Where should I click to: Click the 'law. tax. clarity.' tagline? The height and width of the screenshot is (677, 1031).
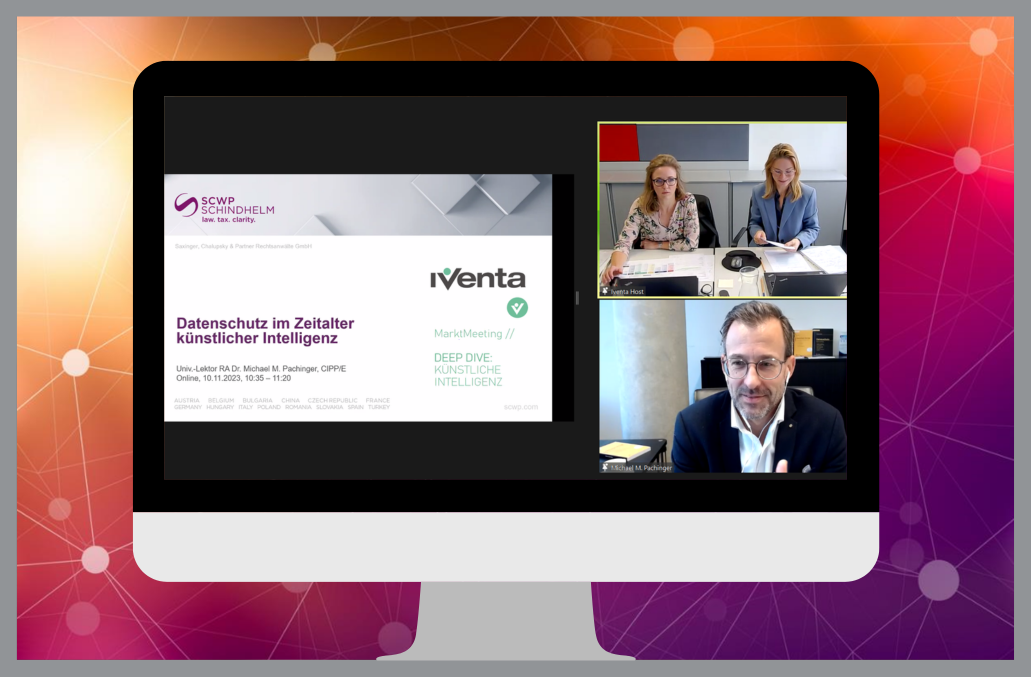[x=228, y=220]
